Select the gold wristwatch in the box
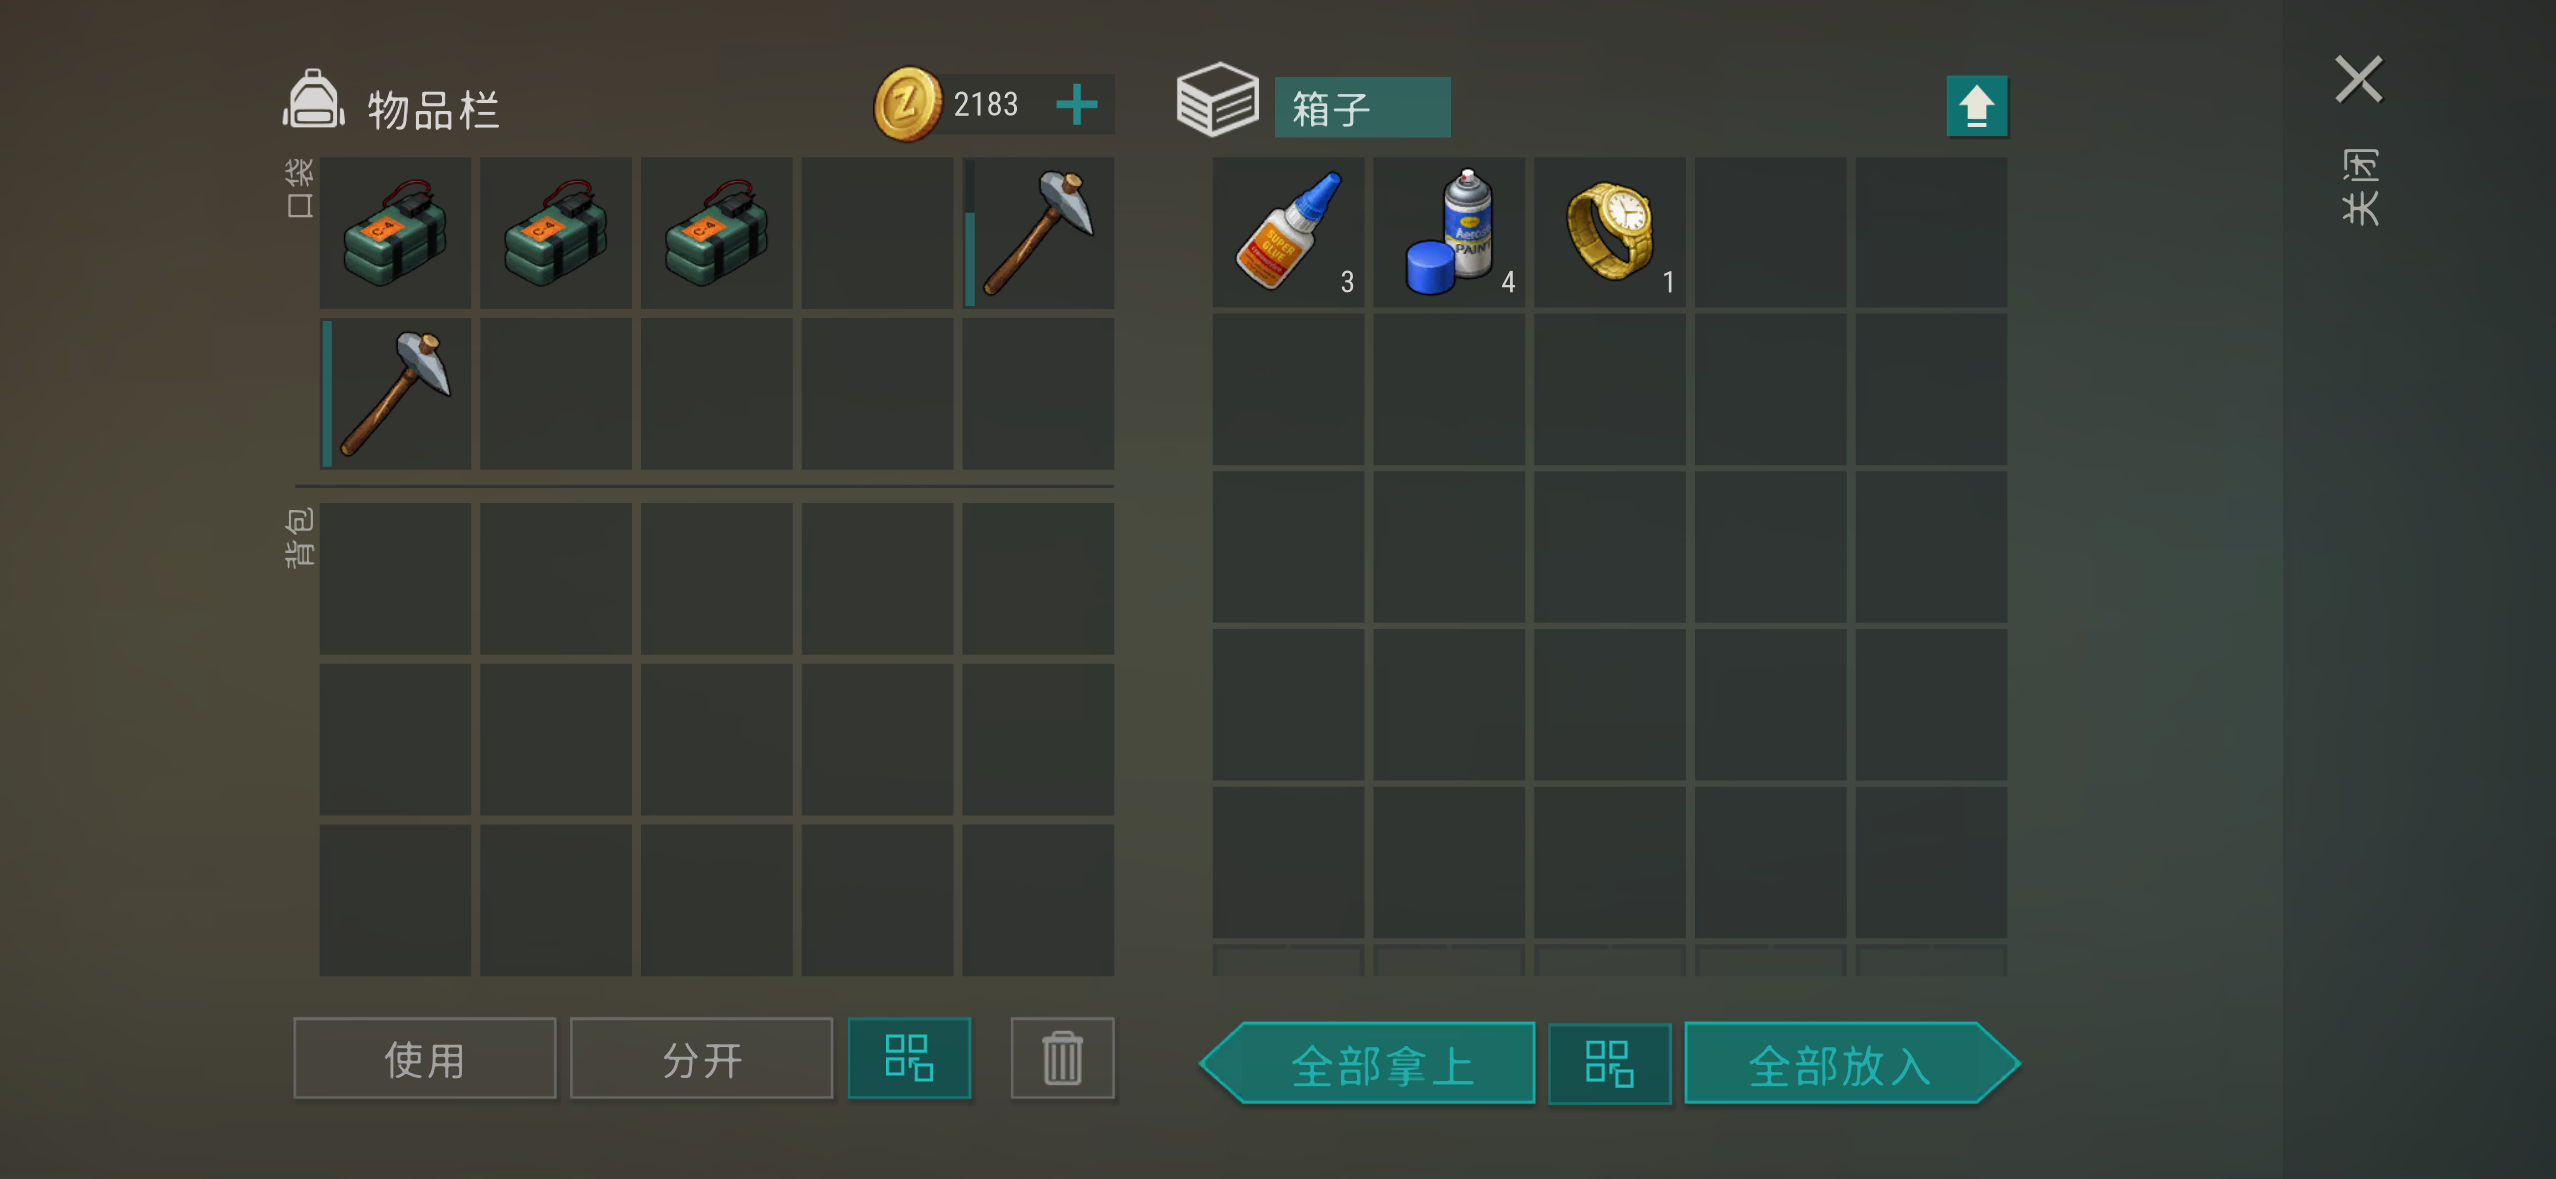The height and width of the screenshot is (1179, 2556). [1610, 233]
